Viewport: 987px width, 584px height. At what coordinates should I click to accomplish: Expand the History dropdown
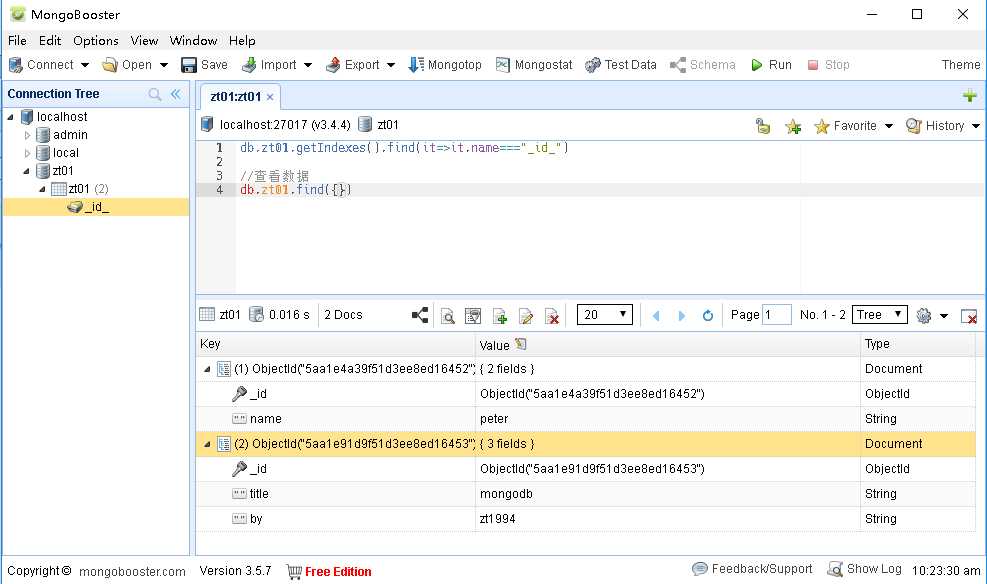click(x=976, y=126)
